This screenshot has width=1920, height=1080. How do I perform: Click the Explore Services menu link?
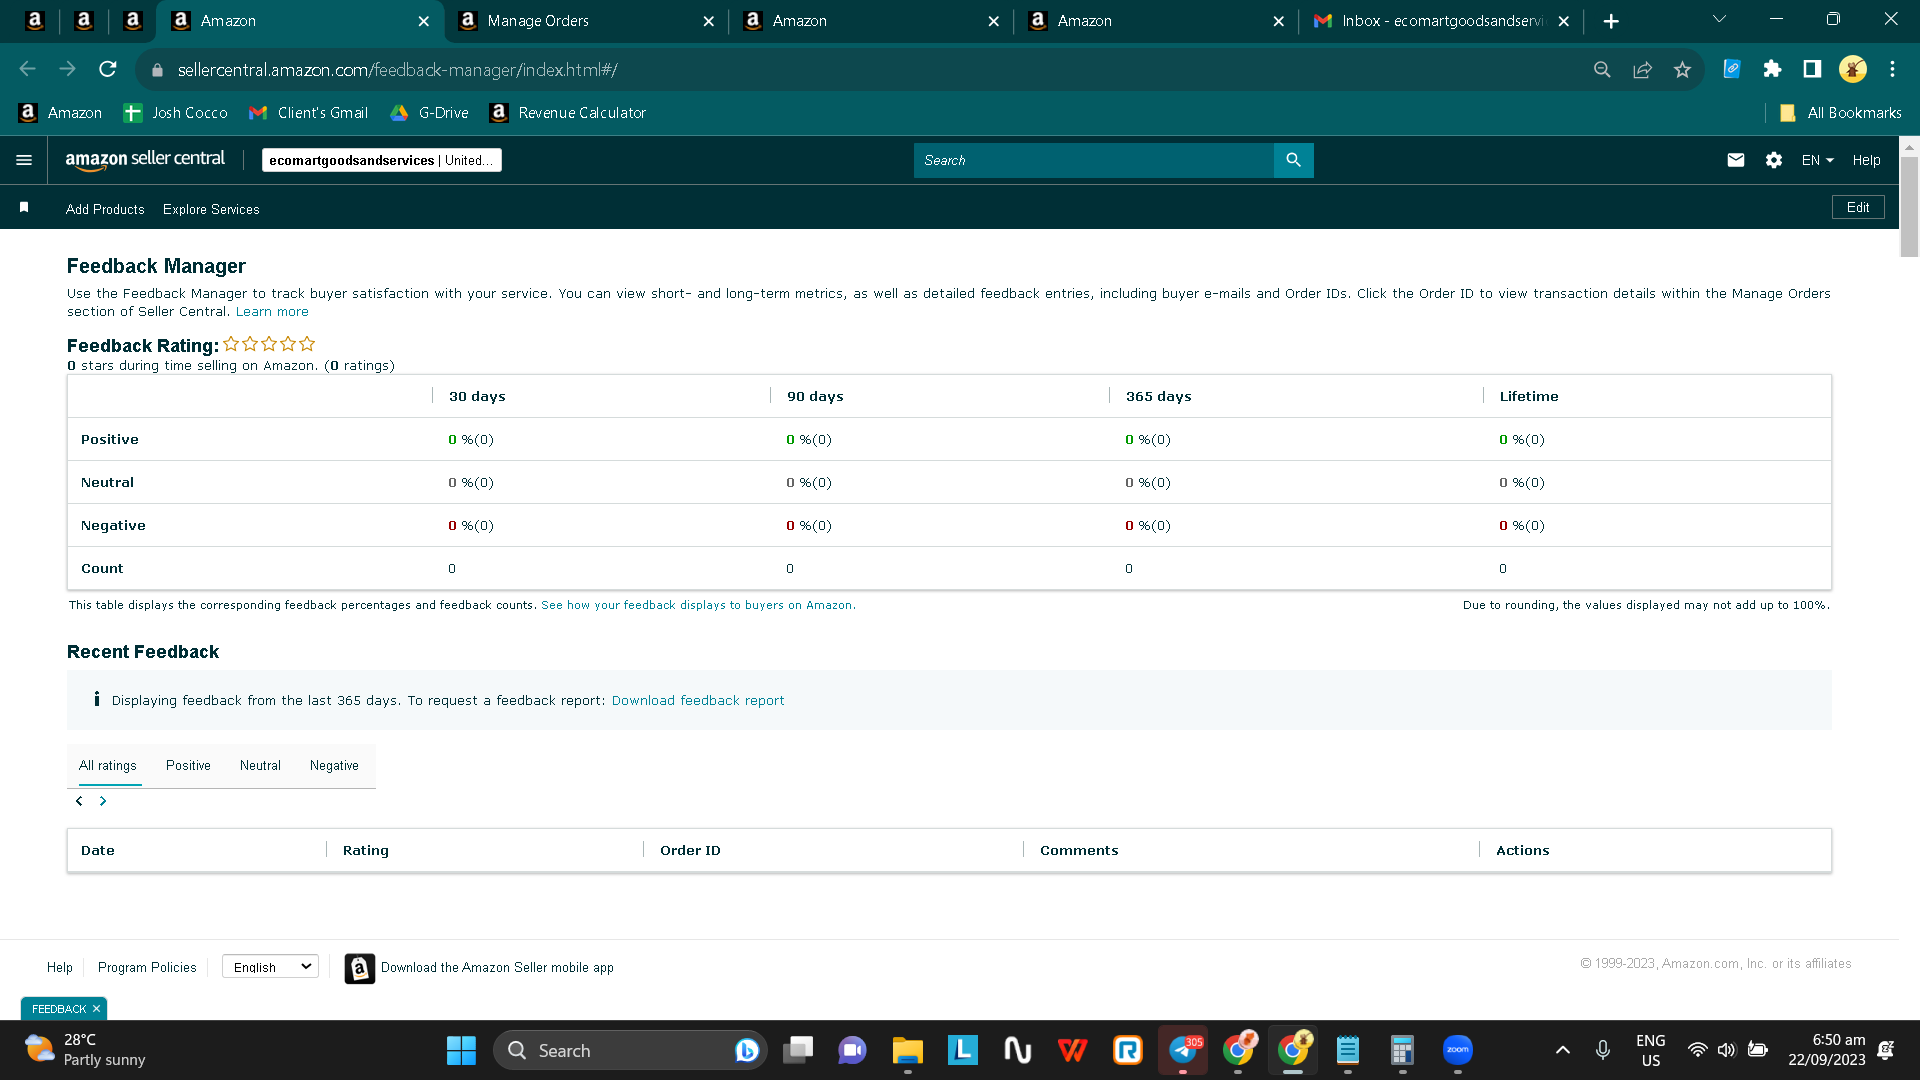(211, 209)
